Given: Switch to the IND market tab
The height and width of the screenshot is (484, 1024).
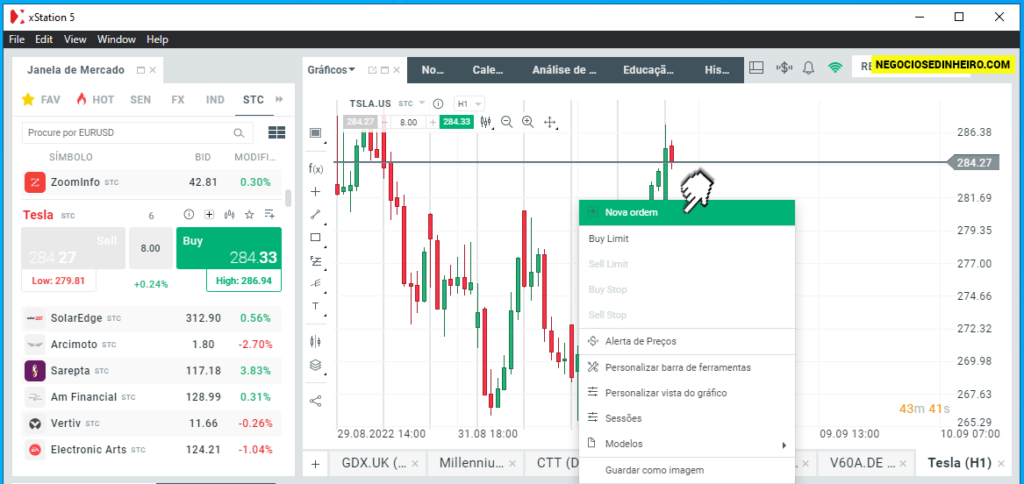Looking at the screenshot, I should point(215,99).
